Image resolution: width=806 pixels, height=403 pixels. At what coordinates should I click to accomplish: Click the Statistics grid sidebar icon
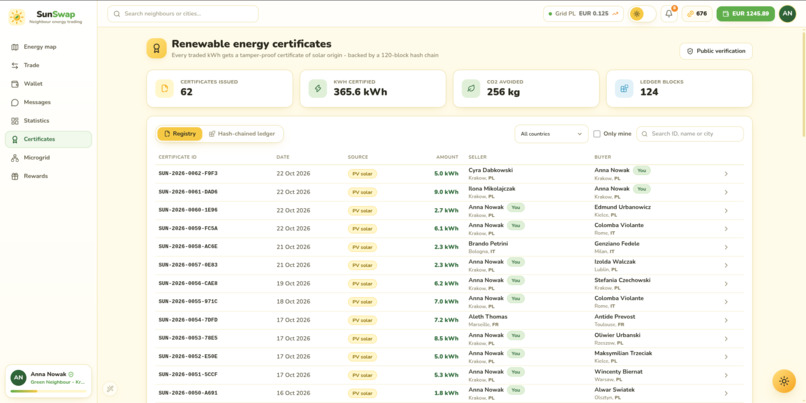(15, 121)
